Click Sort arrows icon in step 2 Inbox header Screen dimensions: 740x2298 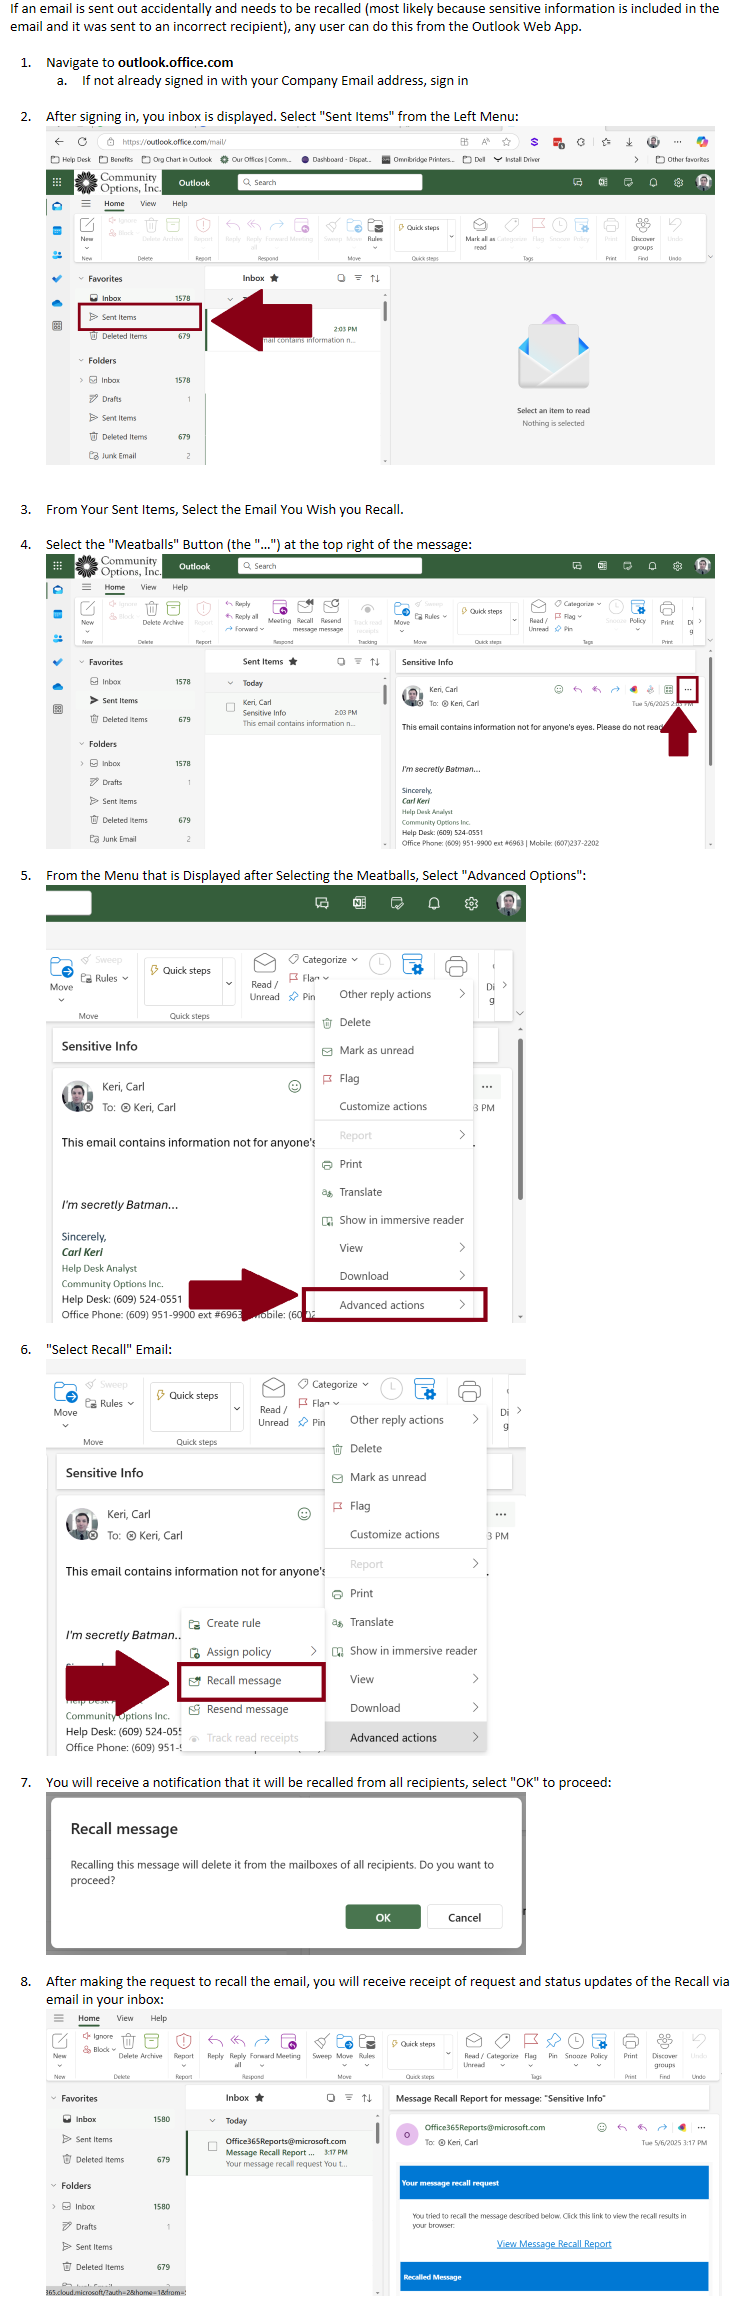coord(375,278)
